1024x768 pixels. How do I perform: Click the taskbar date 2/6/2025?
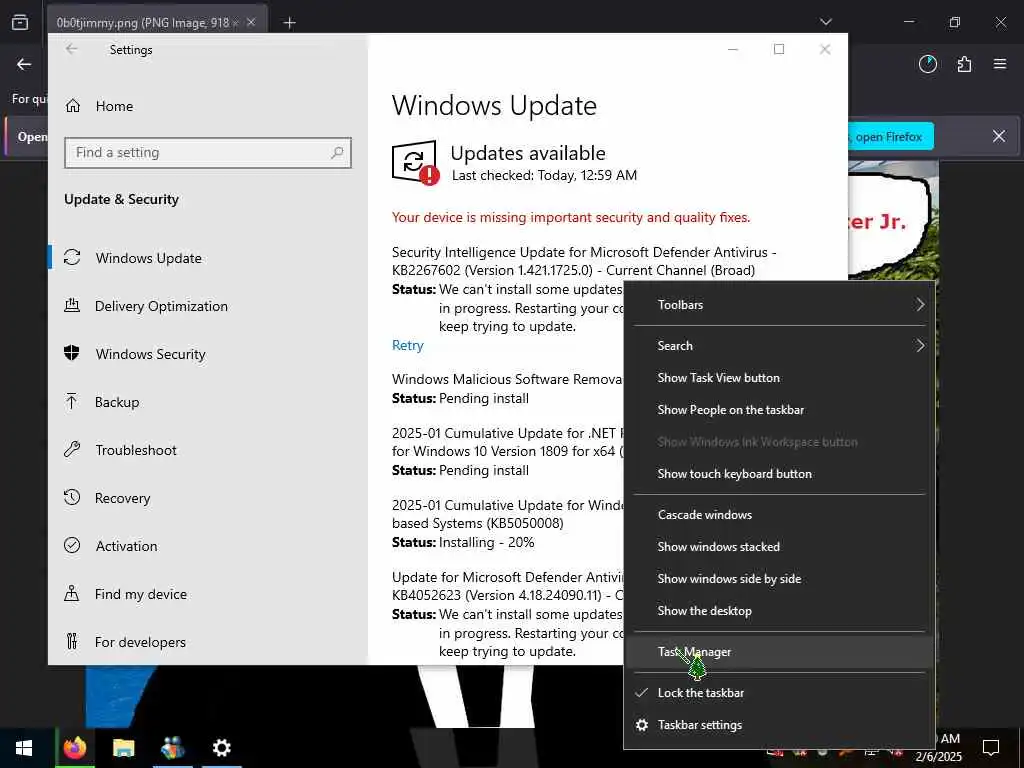point(938,757)
